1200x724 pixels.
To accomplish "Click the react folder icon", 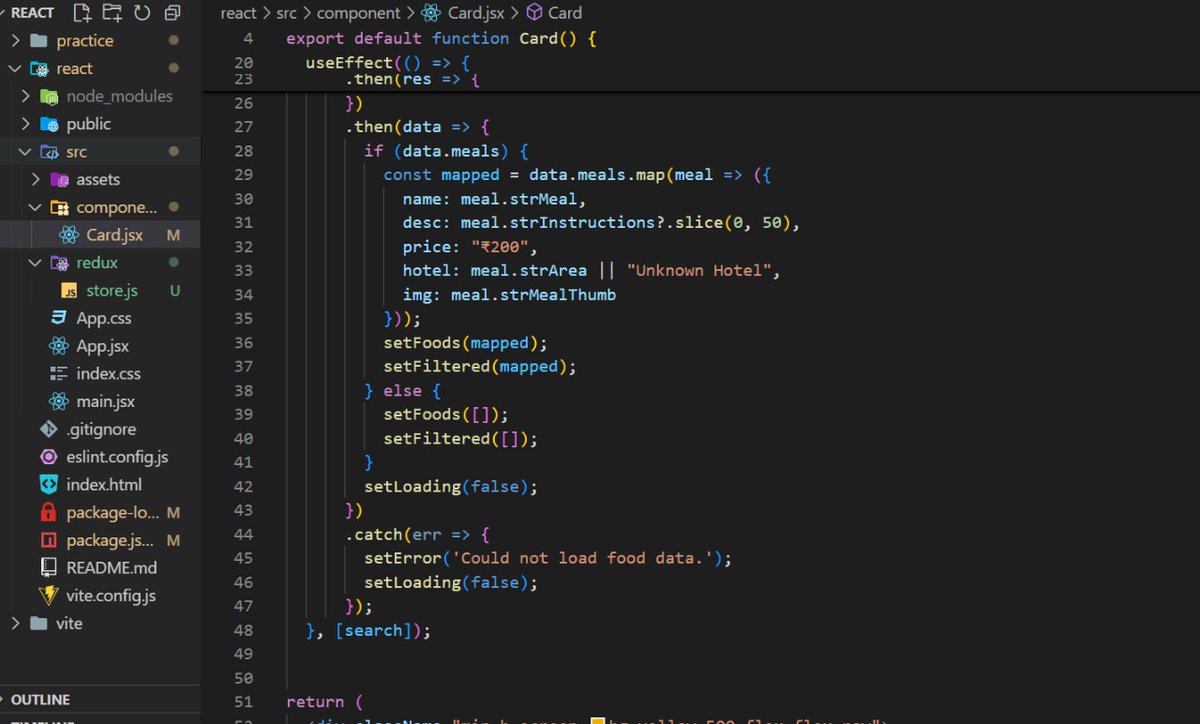I will 39,69.
